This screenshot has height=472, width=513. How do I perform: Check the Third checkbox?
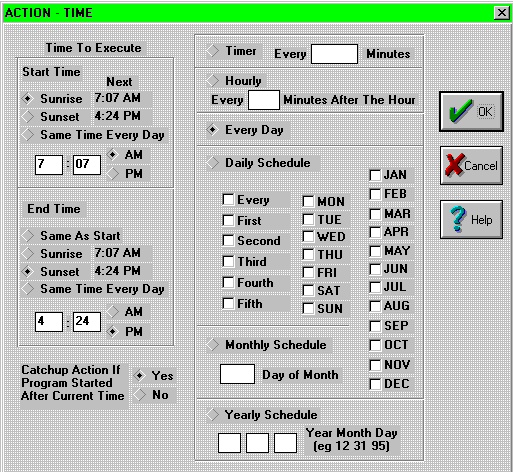[228, 261]
